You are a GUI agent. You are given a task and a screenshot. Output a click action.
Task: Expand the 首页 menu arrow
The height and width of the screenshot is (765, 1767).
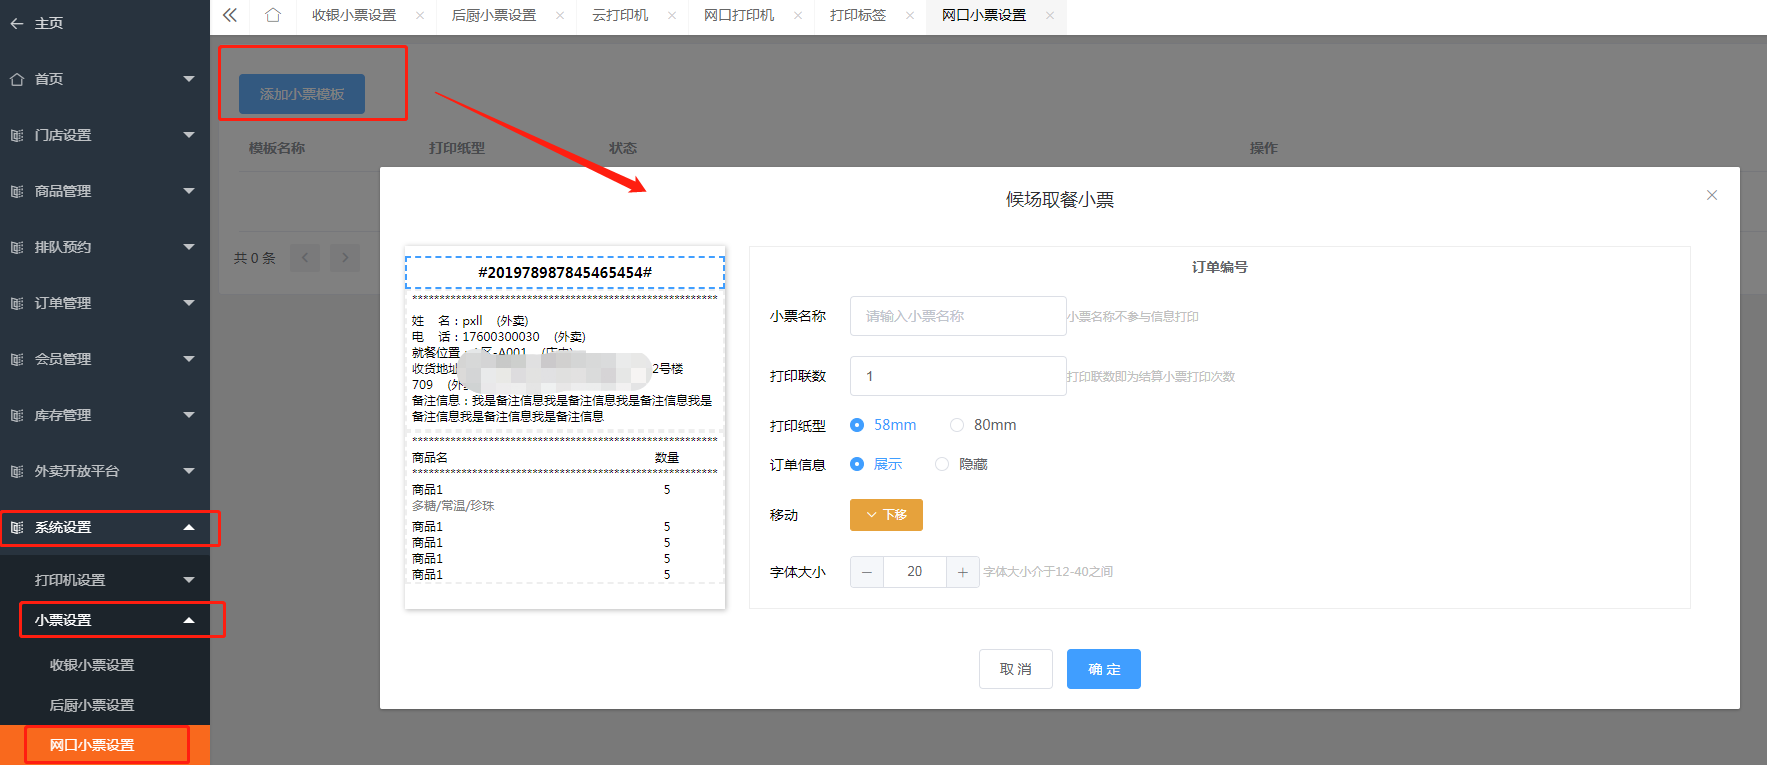tap(189, 79)
